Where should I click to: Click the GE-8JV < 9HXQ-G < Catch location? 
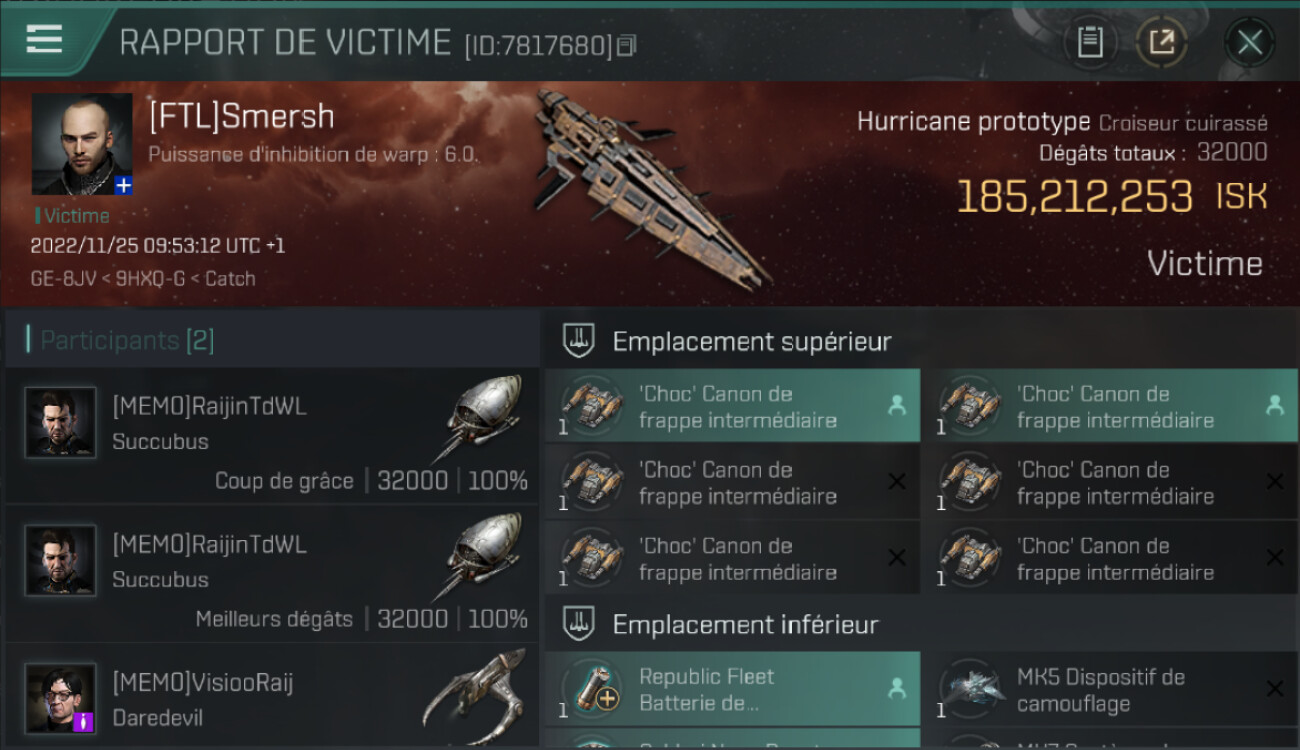click(143, 278)
